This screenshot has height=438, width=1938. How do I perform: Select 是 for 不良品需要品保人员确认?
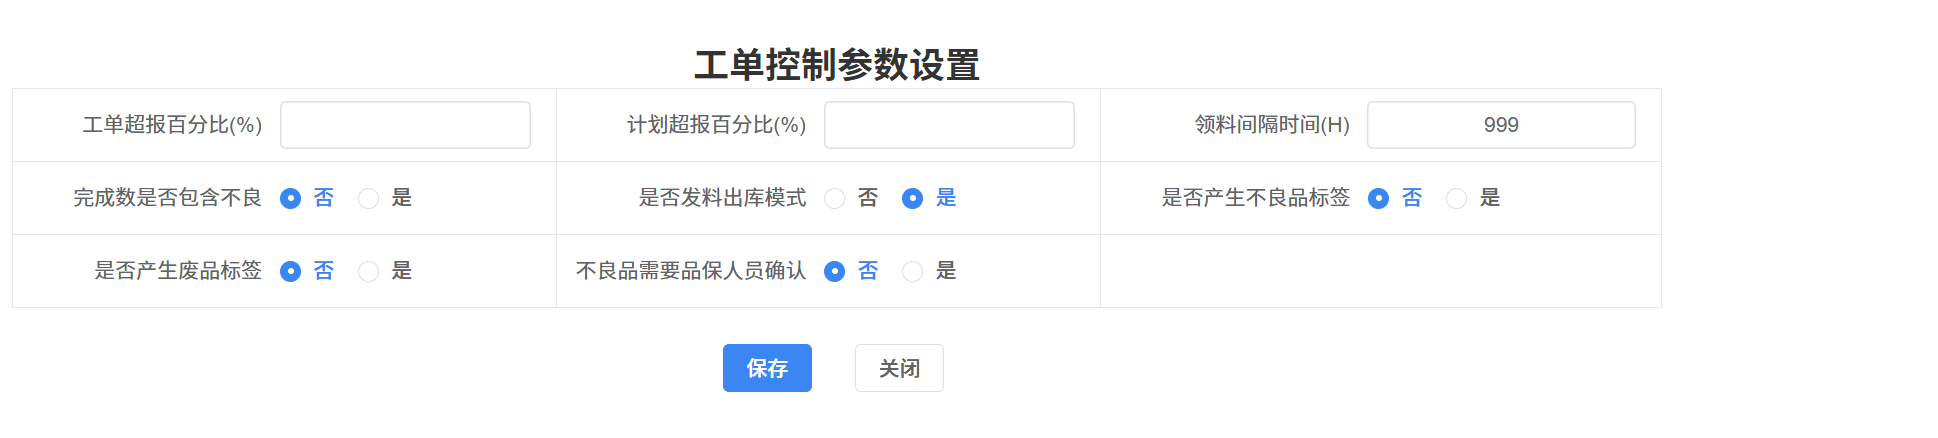(x=913, y=271)
